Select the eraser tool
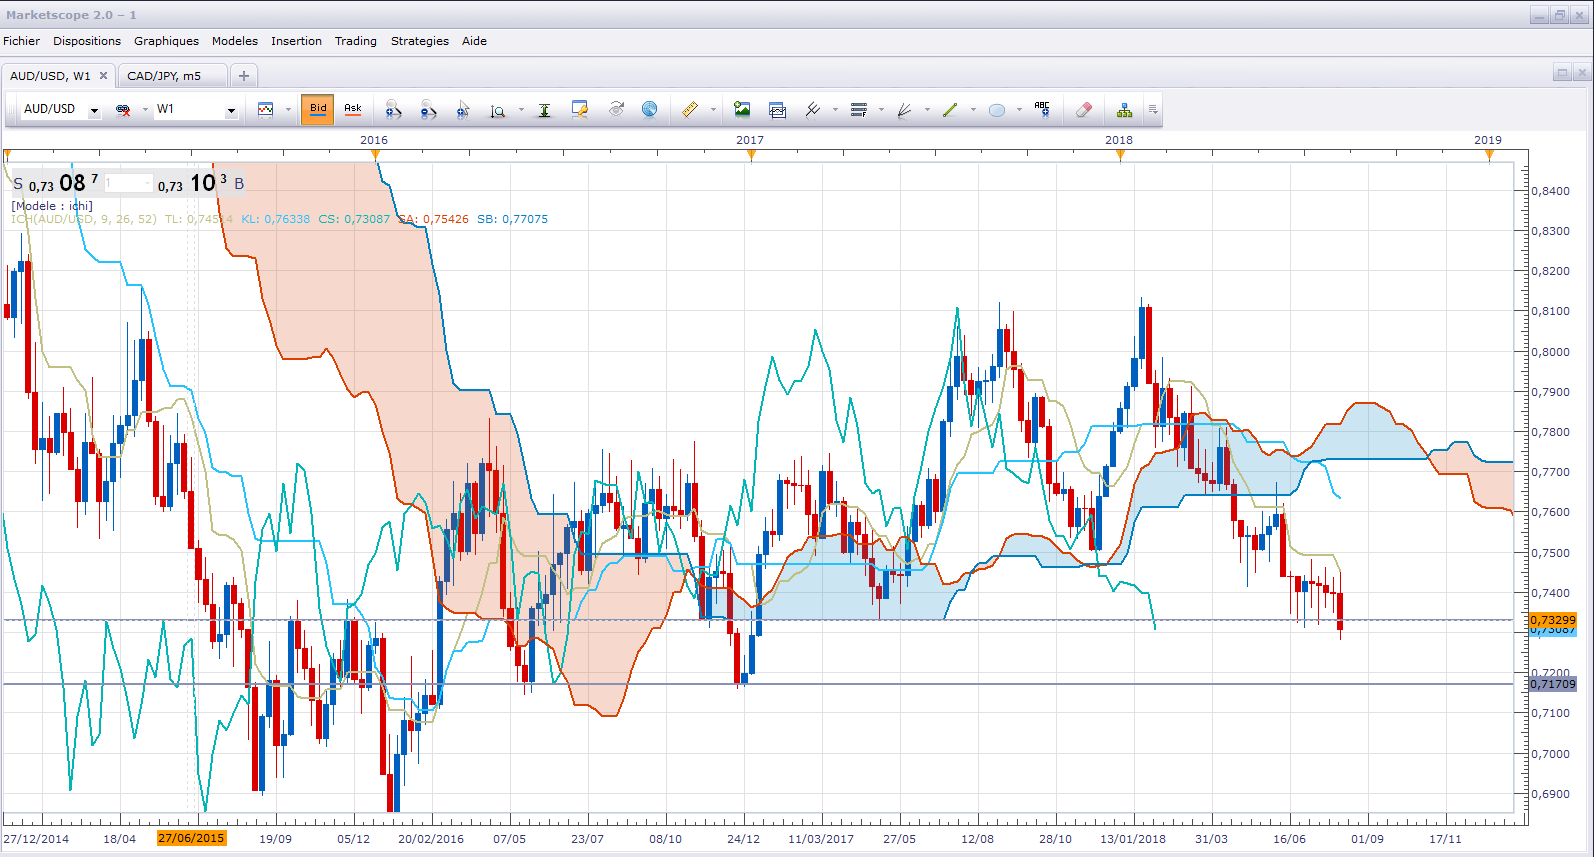Screen dimensions: 1594x857 click(1083, 109)
